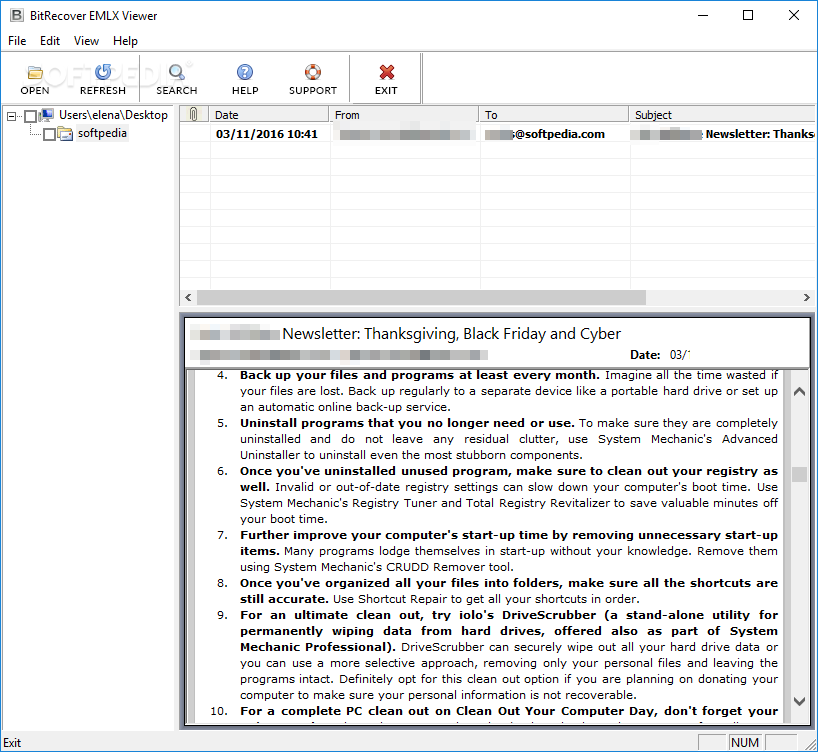Click the email list scroll right arrow
818x752 pixels.
[x=807, y=297]
